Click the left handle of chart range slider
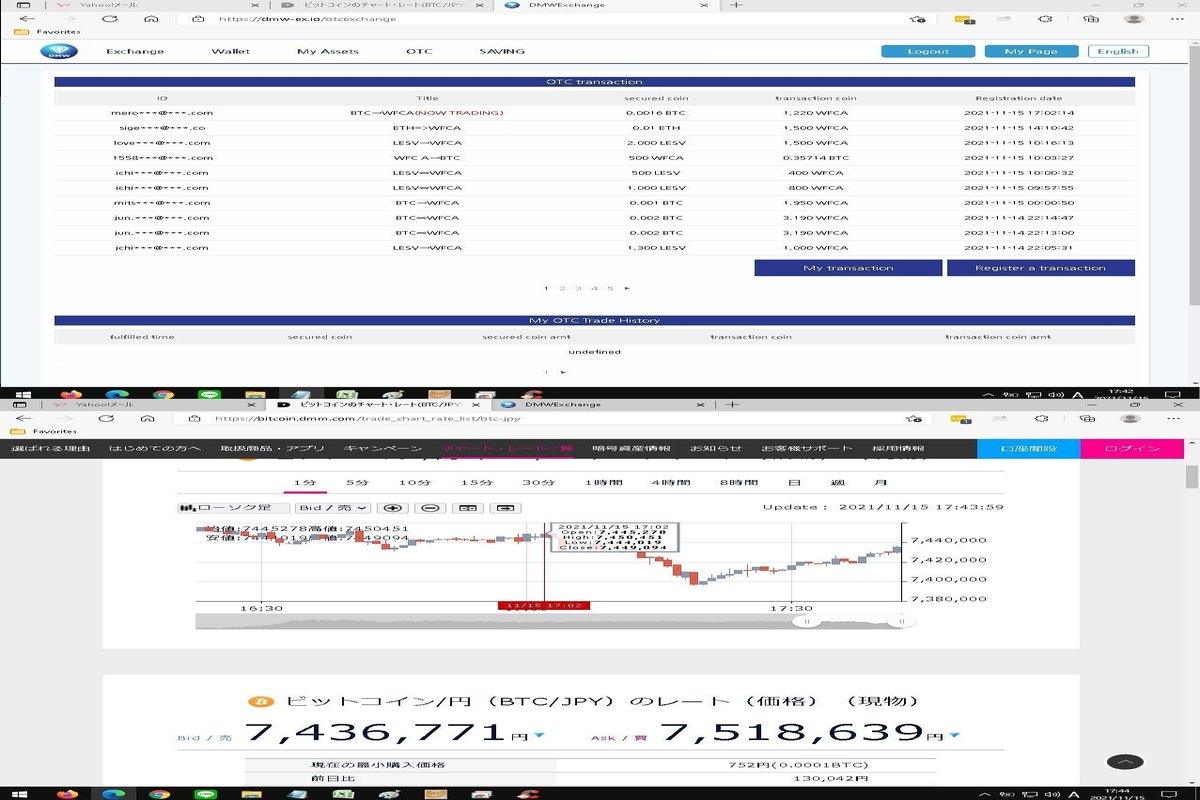Viewport: 1200px width, 800px height. pos(806,621)
